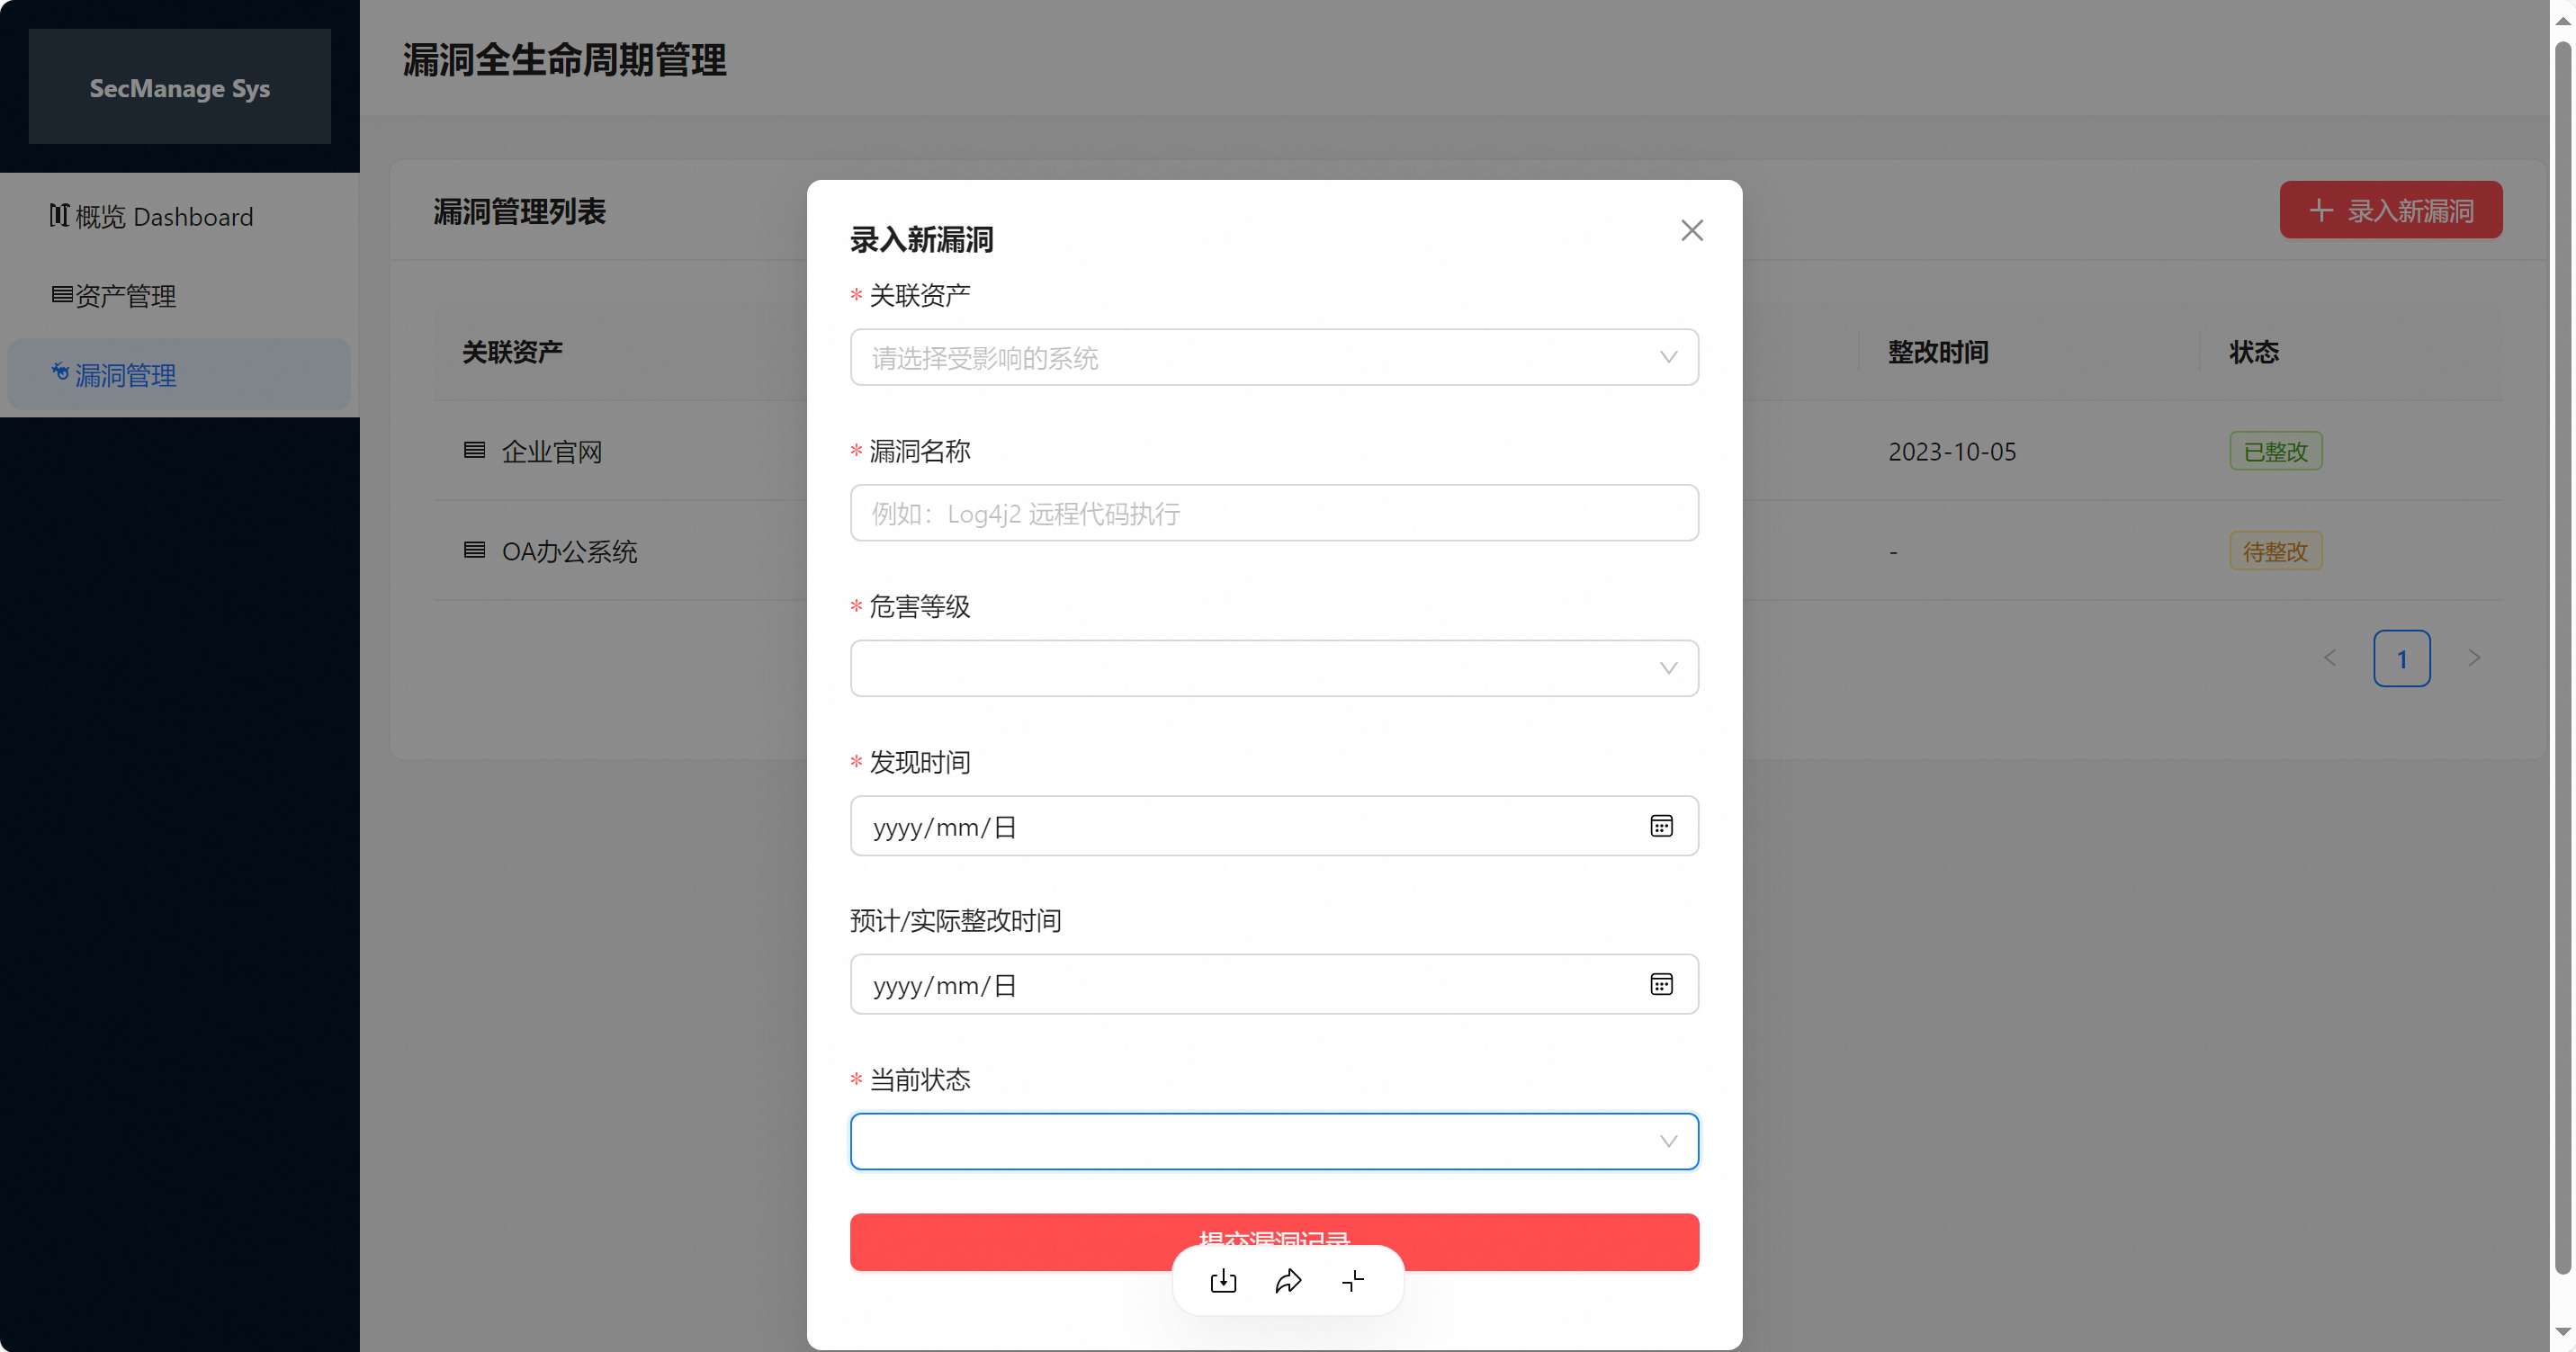Click the 发现时间 date text yyyy/mm/日
2576x1352 pixels.
tap(944, 827)
